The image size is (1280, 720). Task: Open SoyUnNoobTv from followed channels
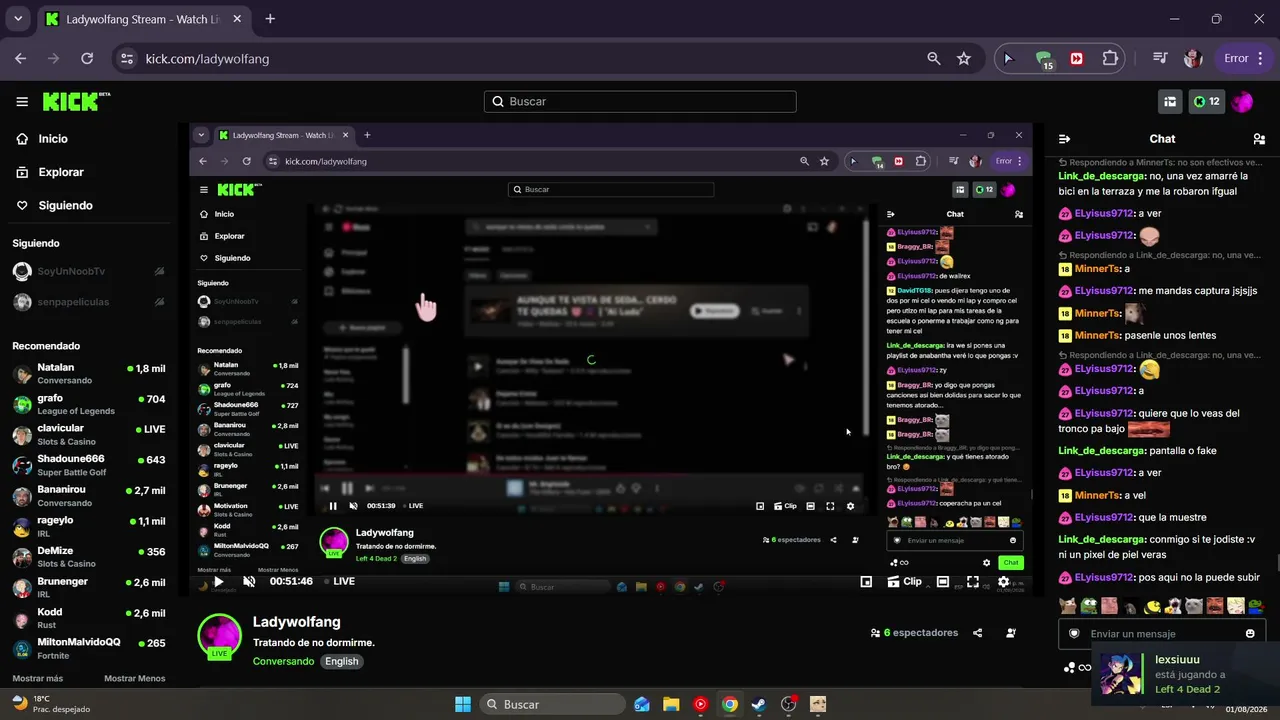[89, 271]
